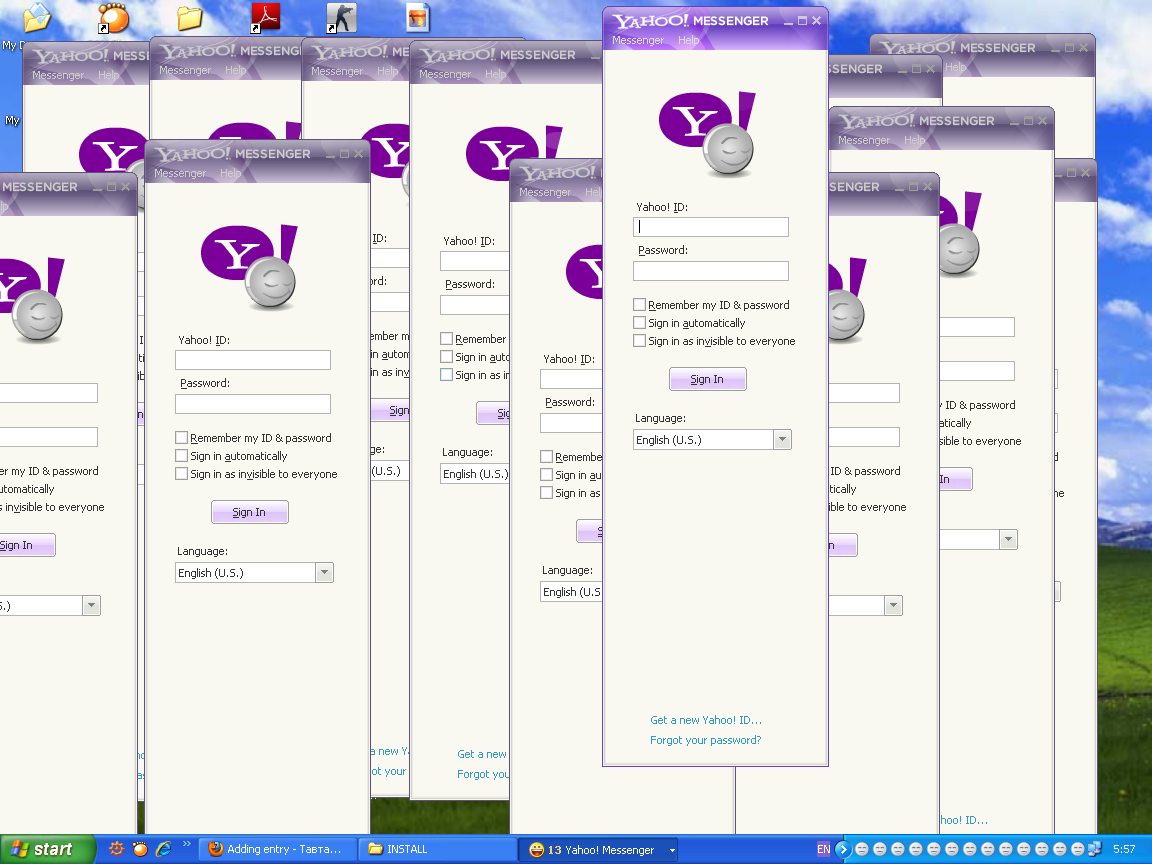Viewport: 1152px width, 864px height.
Task: Launch Internet Explorer from quick launch bar
Action: pyautogui.click(x=163, y=849)
